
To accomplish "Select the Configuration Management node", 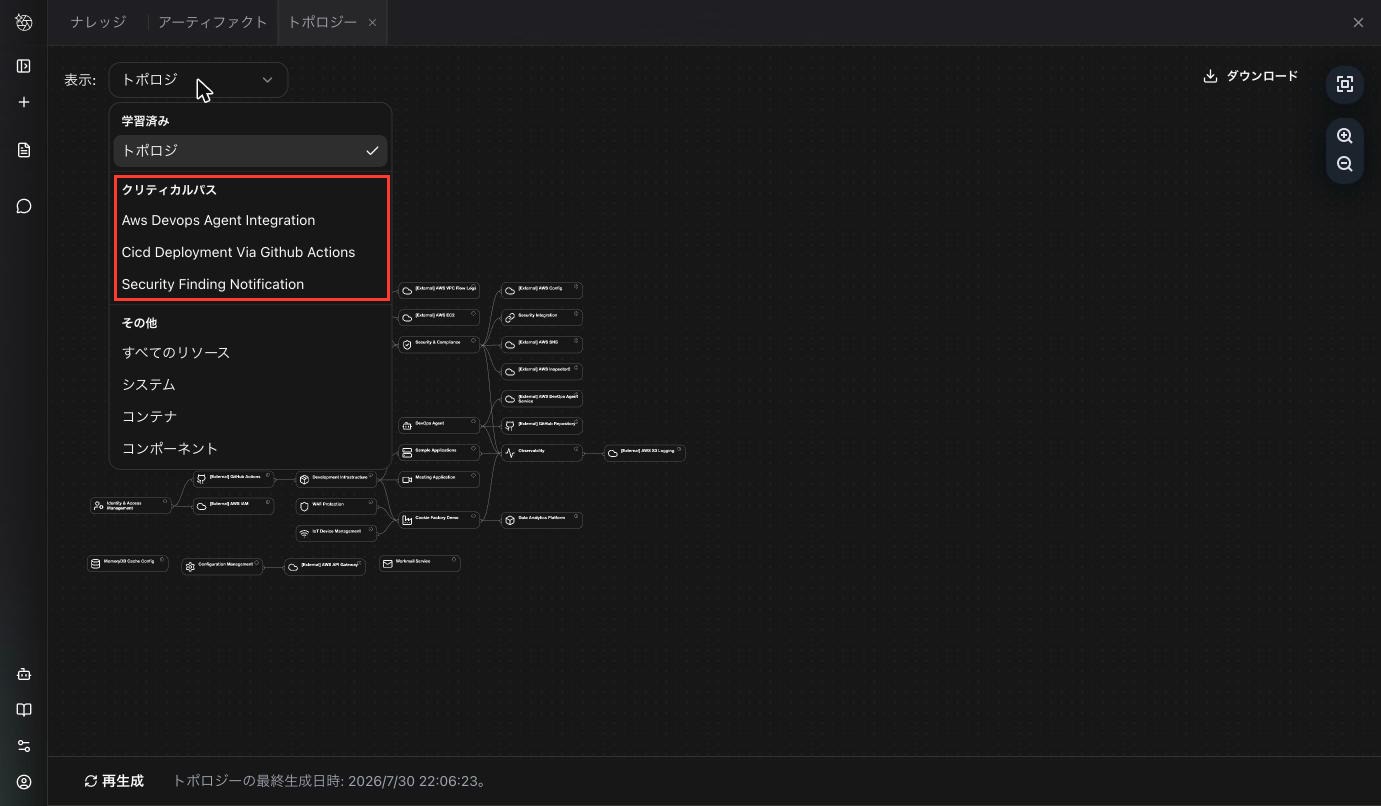I will (x=222, y=566).
